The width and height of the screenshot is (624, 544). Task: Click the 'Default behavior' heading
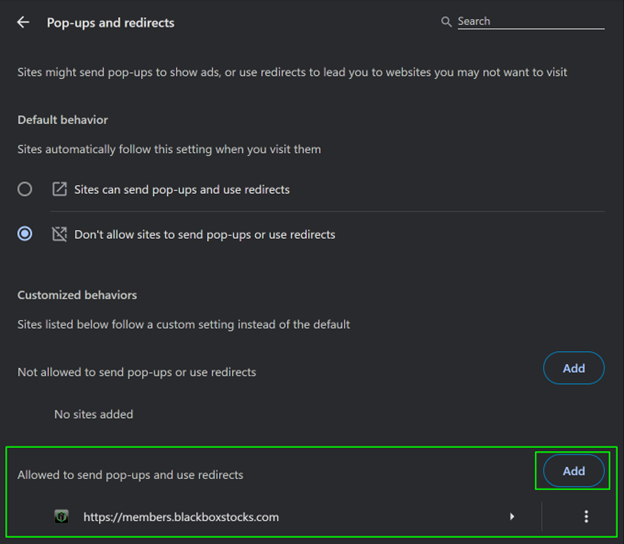pyautogui.click(x=62, y=120)
